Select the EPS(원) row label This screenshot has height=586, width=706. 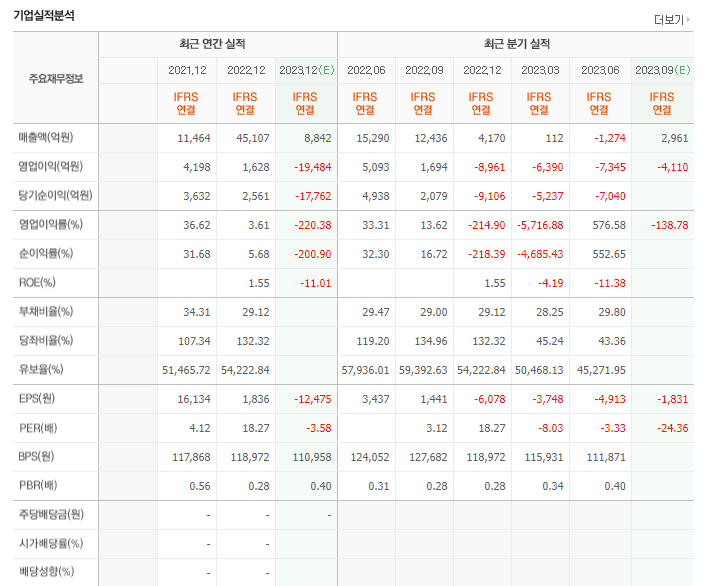37,398
